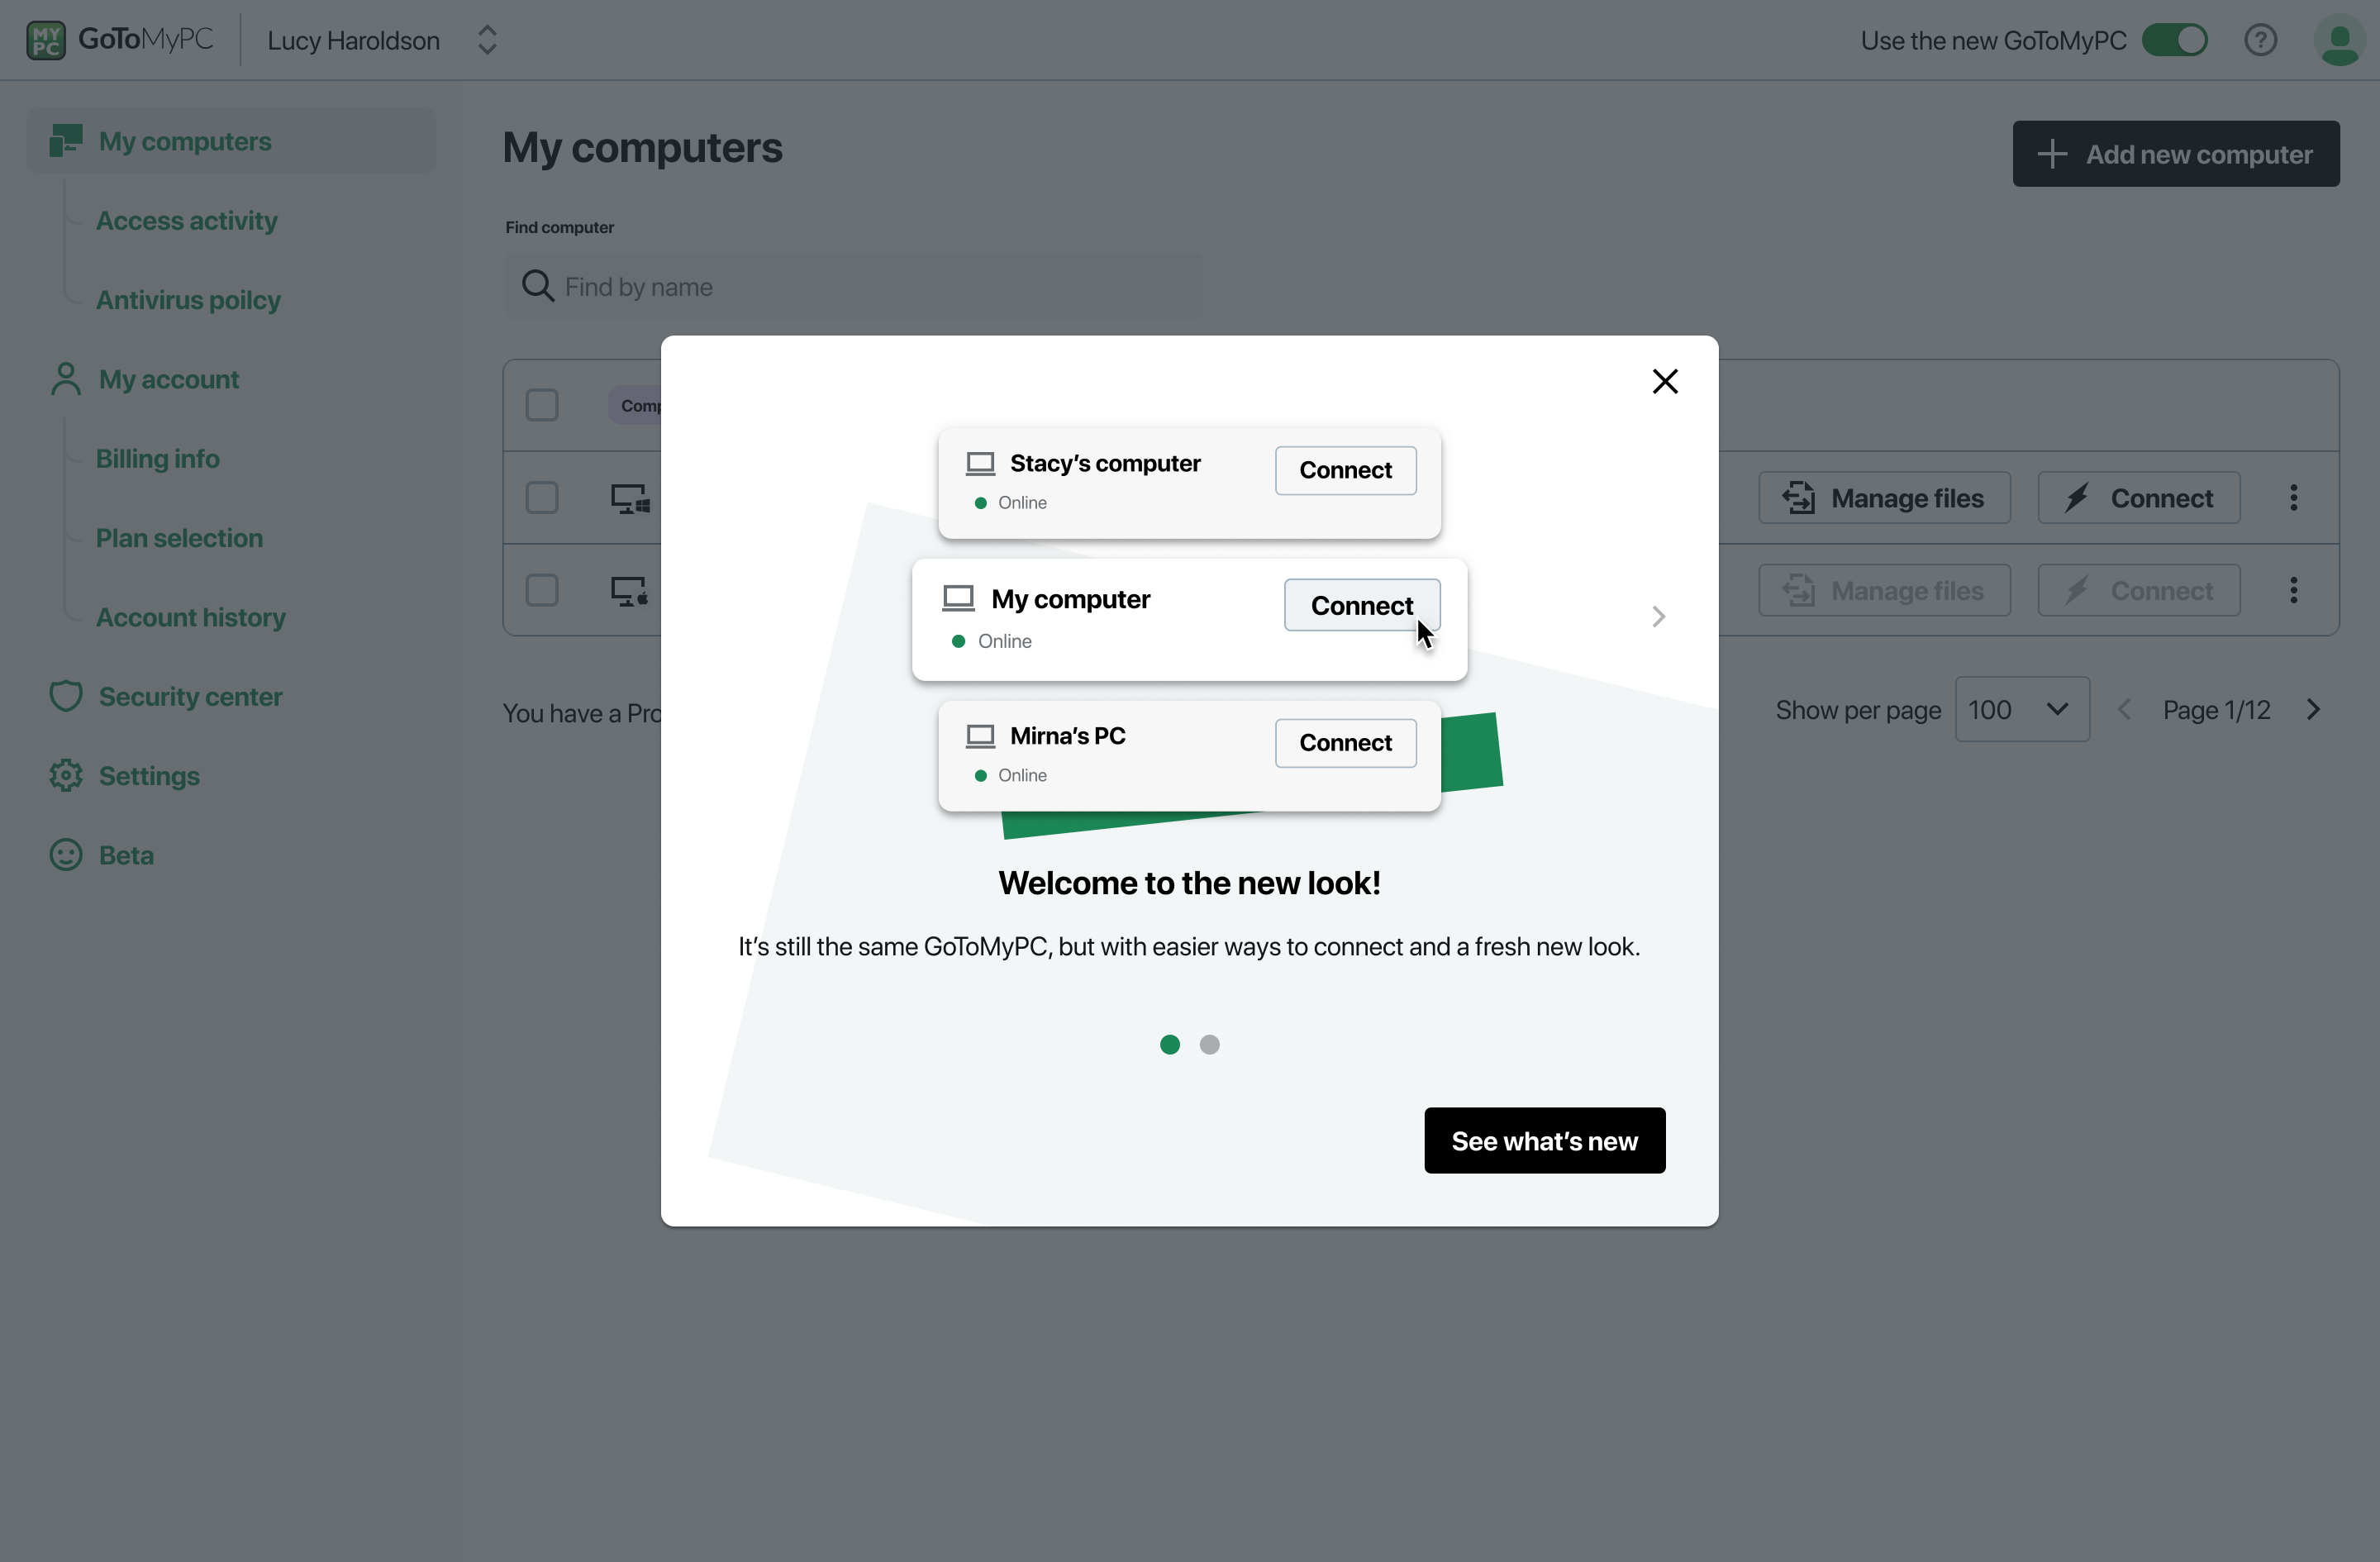The image size is (2380, 1562).
Task: Click the laptop icon beside My computer
Action: coord(958,598)
